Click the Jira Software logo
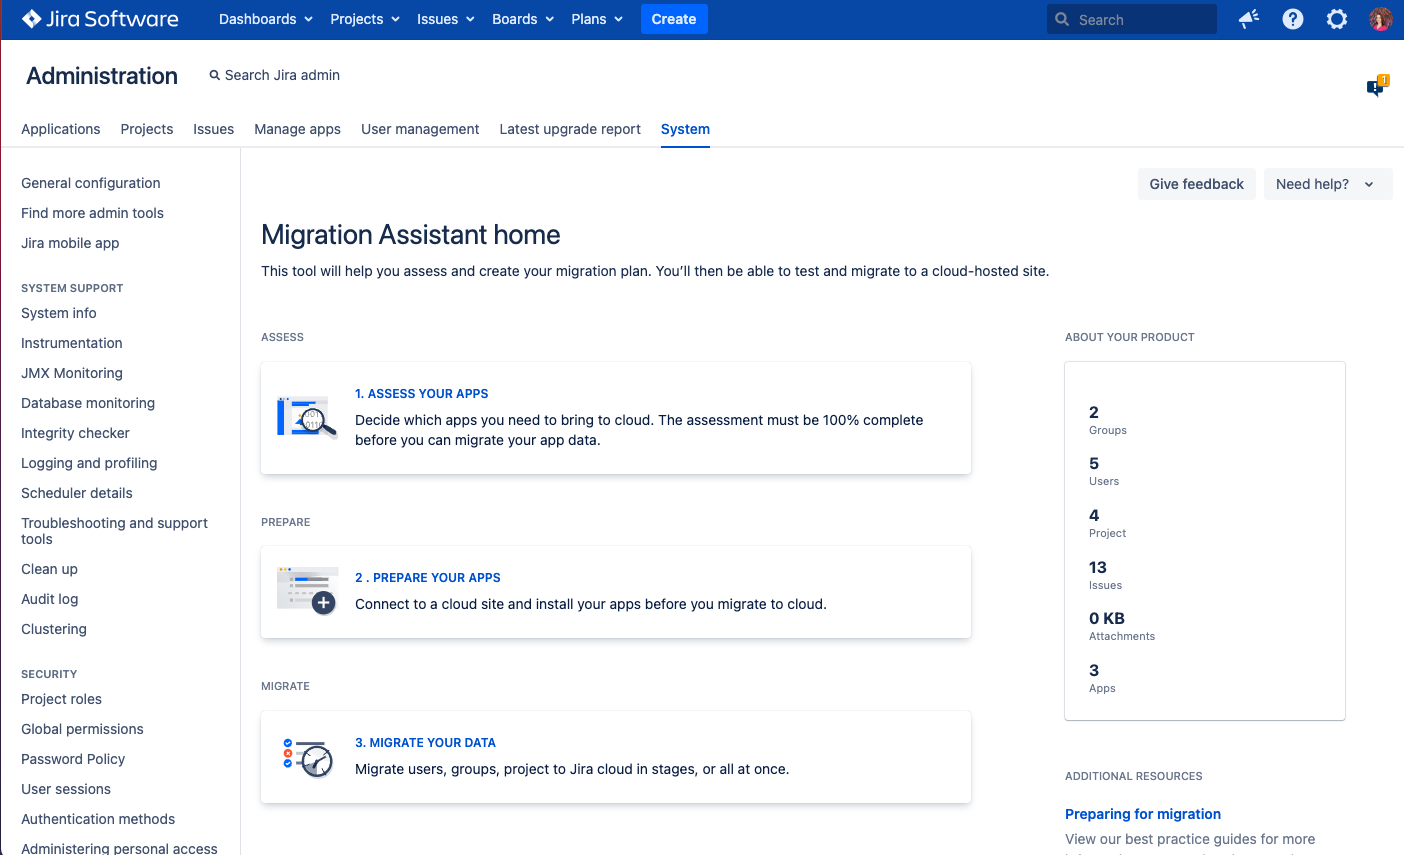 [100, 19]
